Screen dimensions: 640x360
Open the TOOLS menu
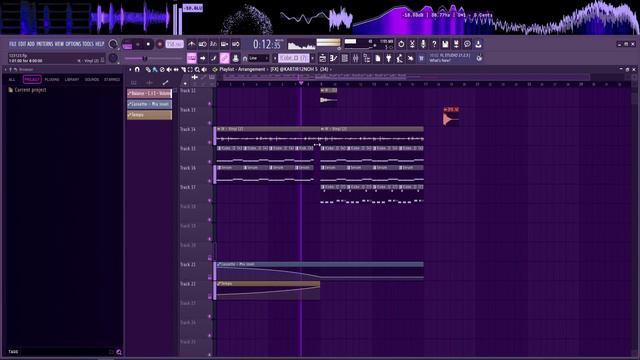tap(88, 44)
